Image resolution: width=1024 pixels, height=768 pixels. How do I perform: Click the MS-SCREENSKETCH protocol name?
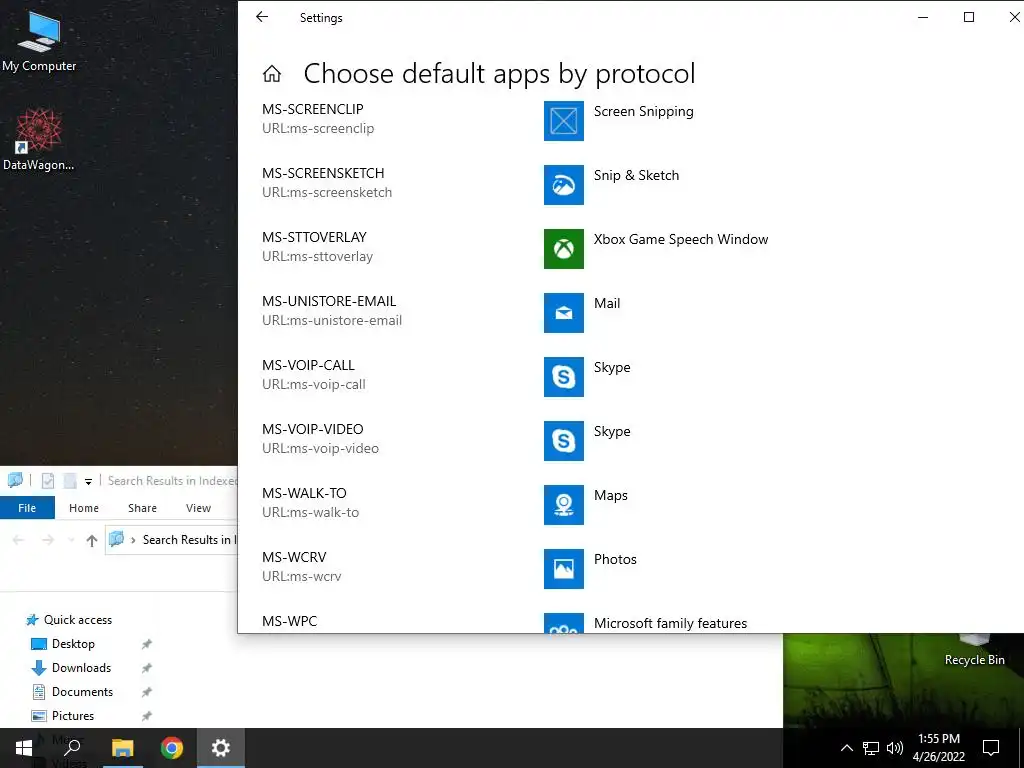click(323, 173)
